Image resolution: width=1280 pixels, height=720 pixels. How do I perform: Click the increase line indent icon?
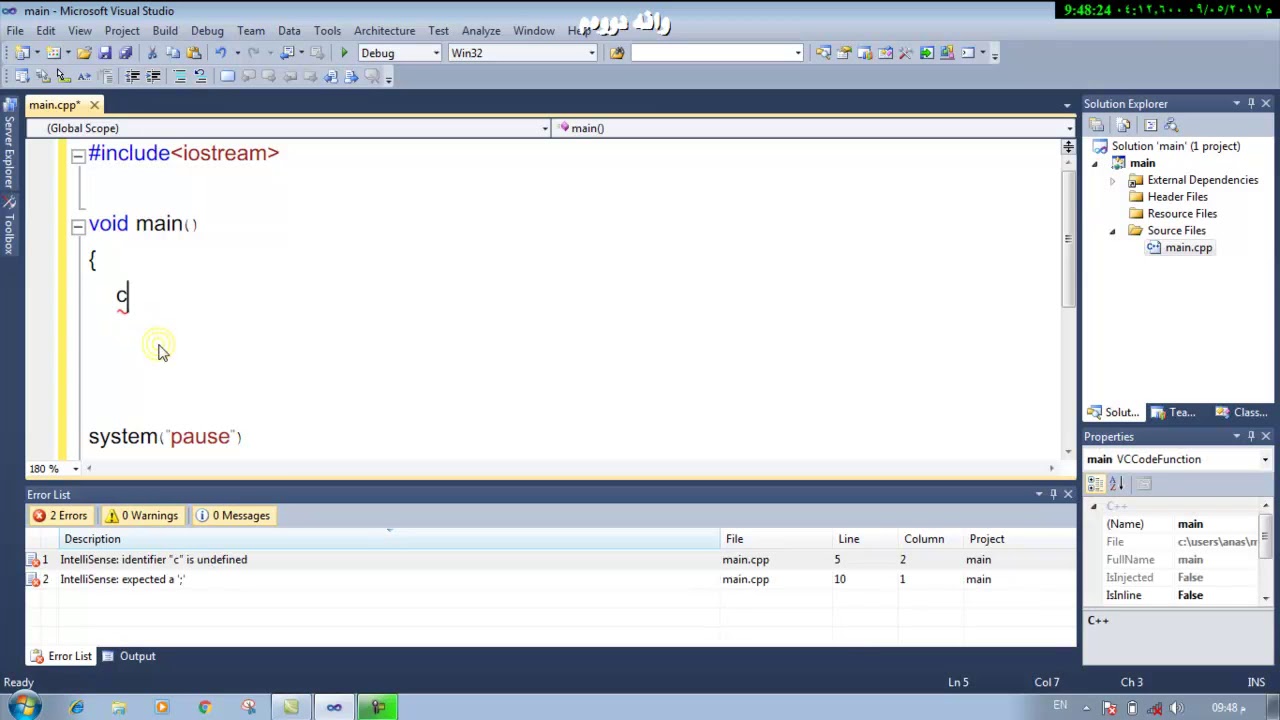(x=153, y=76)
